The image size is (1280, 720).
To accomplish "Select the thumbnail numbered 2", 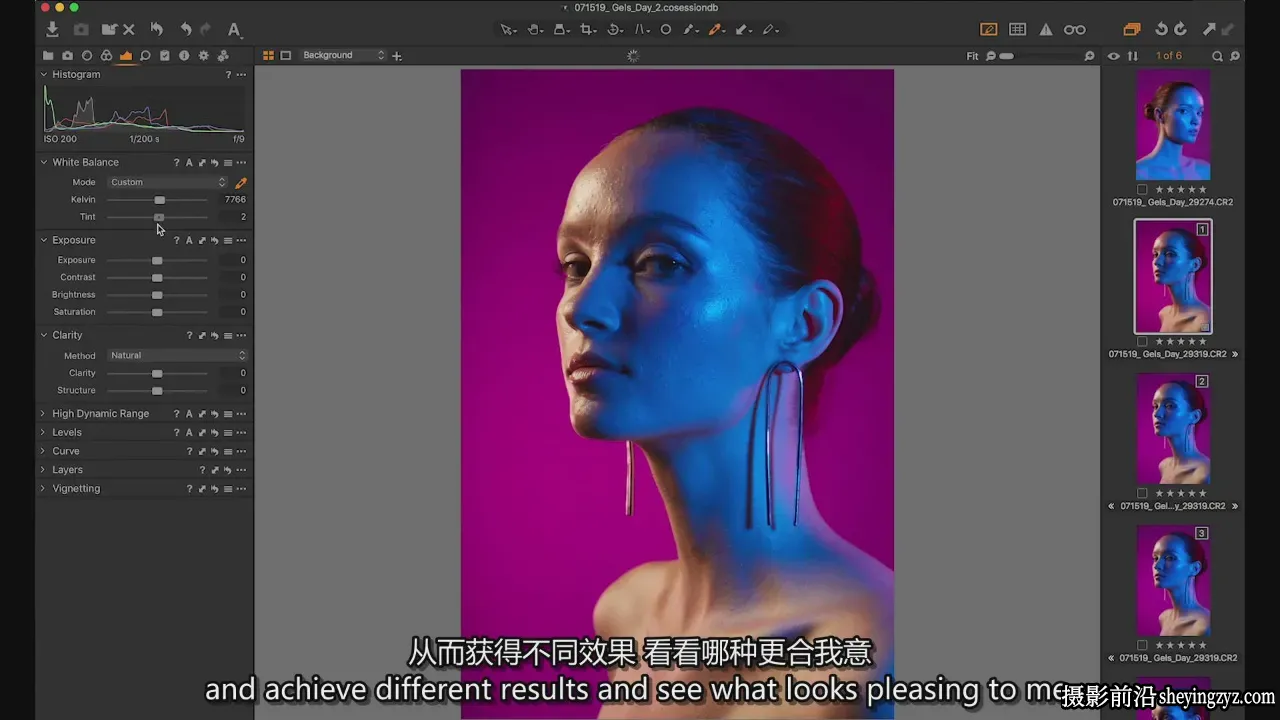I will point(1173,428).
